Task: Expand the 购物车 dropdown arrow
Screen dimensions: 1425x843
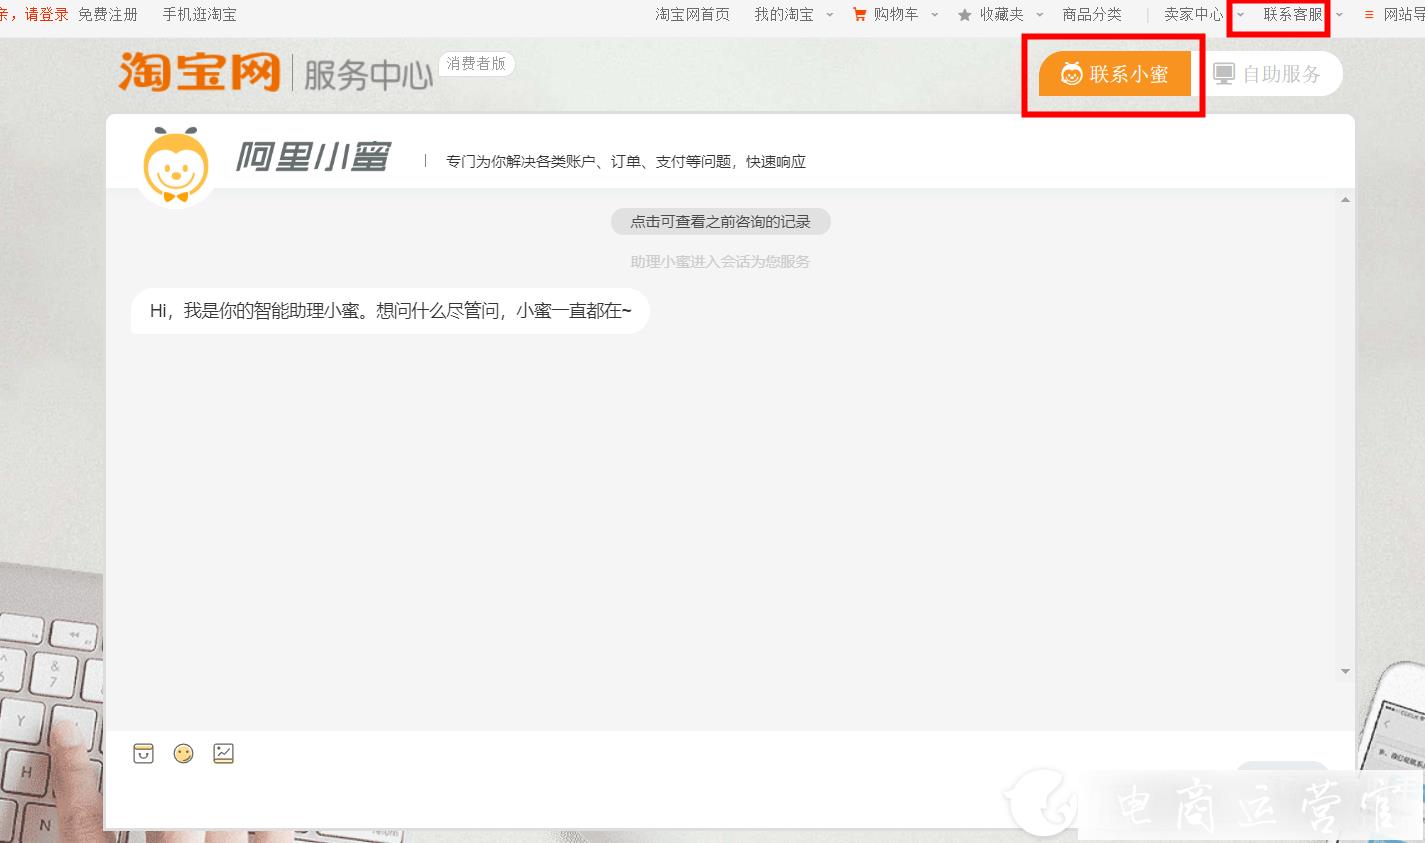Action: tap(935, 15)
